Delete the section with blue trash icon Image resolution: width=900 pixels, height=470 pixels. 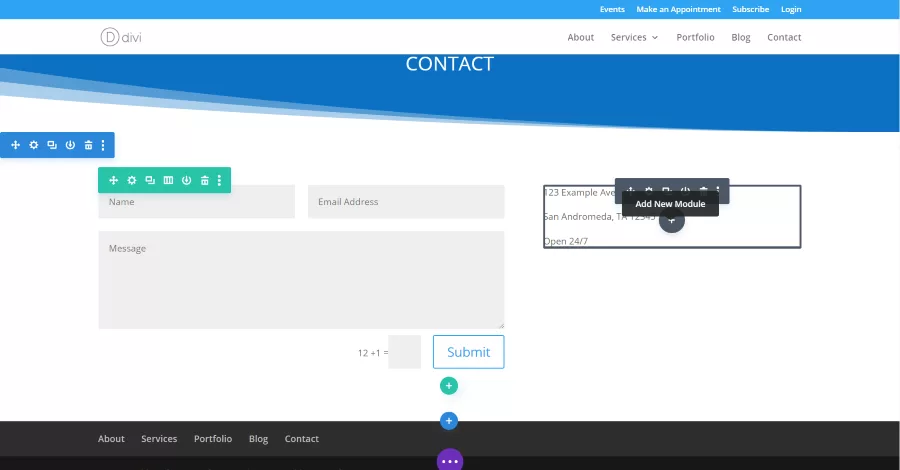point(88,145)
